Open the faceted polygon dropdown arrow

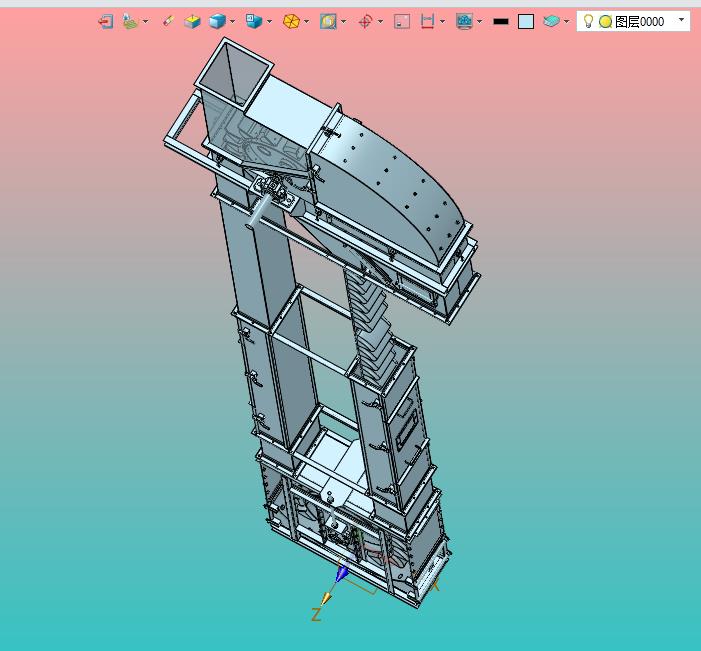(x=307, y=21)
